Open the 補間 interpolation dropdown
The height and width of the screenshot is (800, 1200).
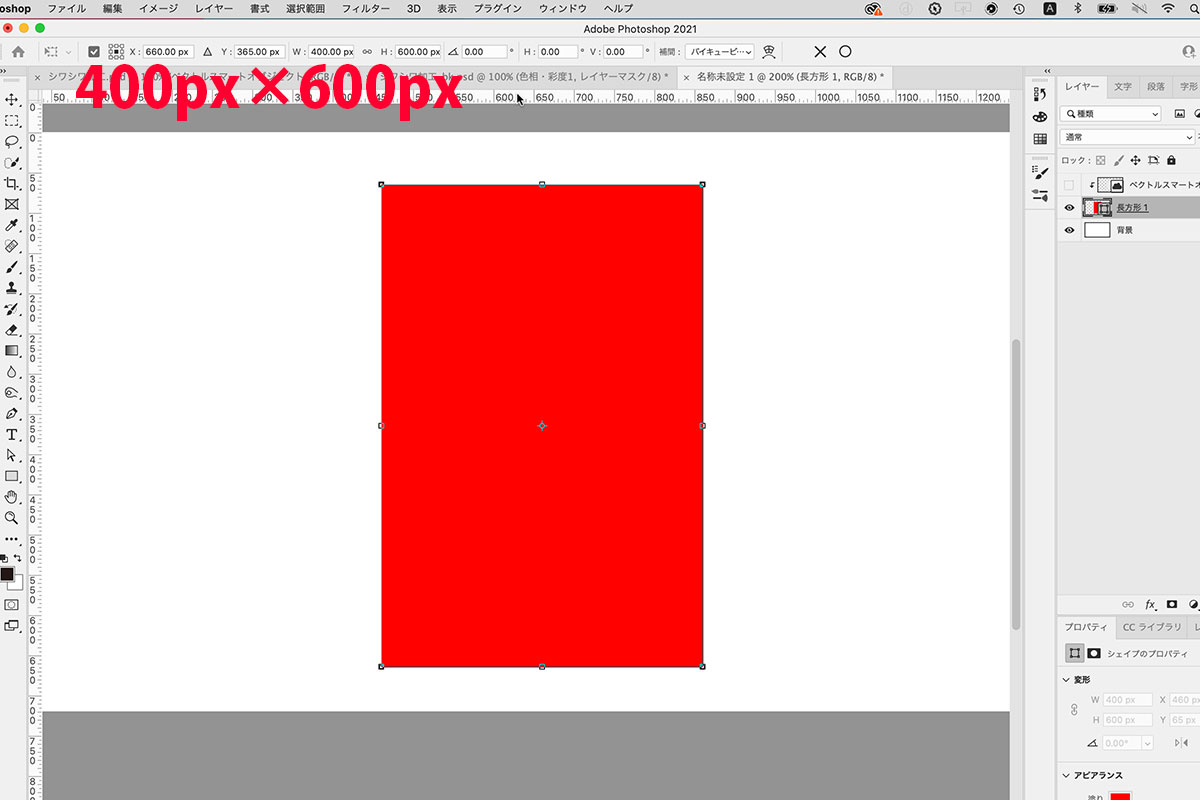[720, 52]
